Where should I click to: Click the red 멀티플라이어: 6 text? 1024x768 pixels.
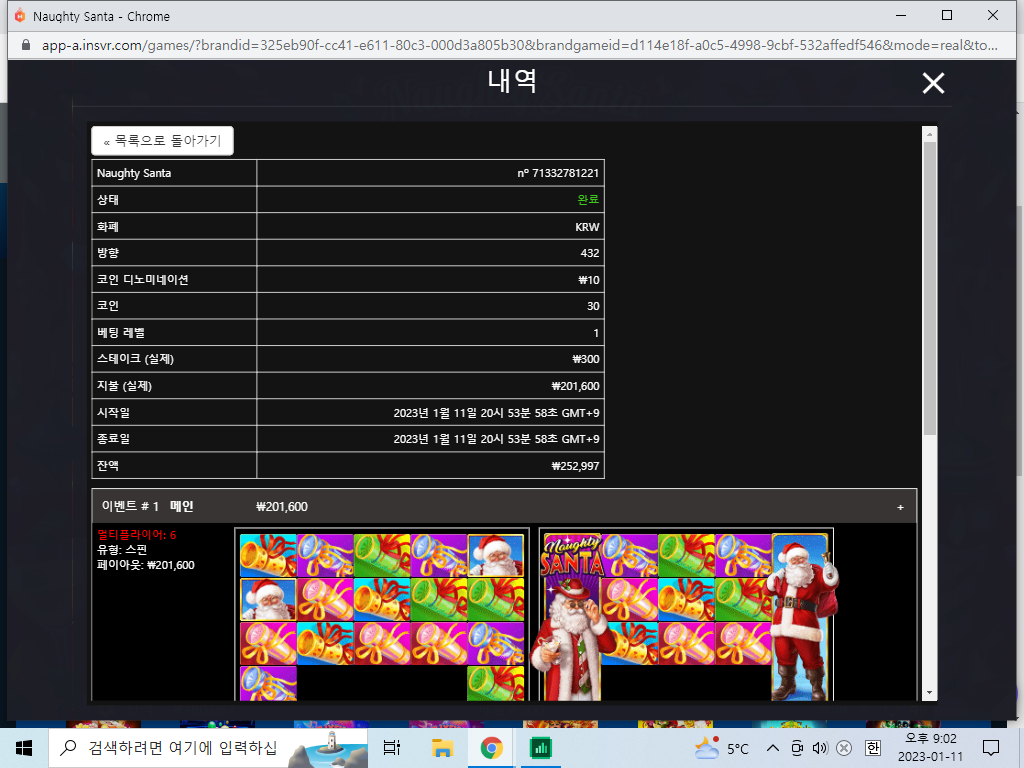[136, 535]
